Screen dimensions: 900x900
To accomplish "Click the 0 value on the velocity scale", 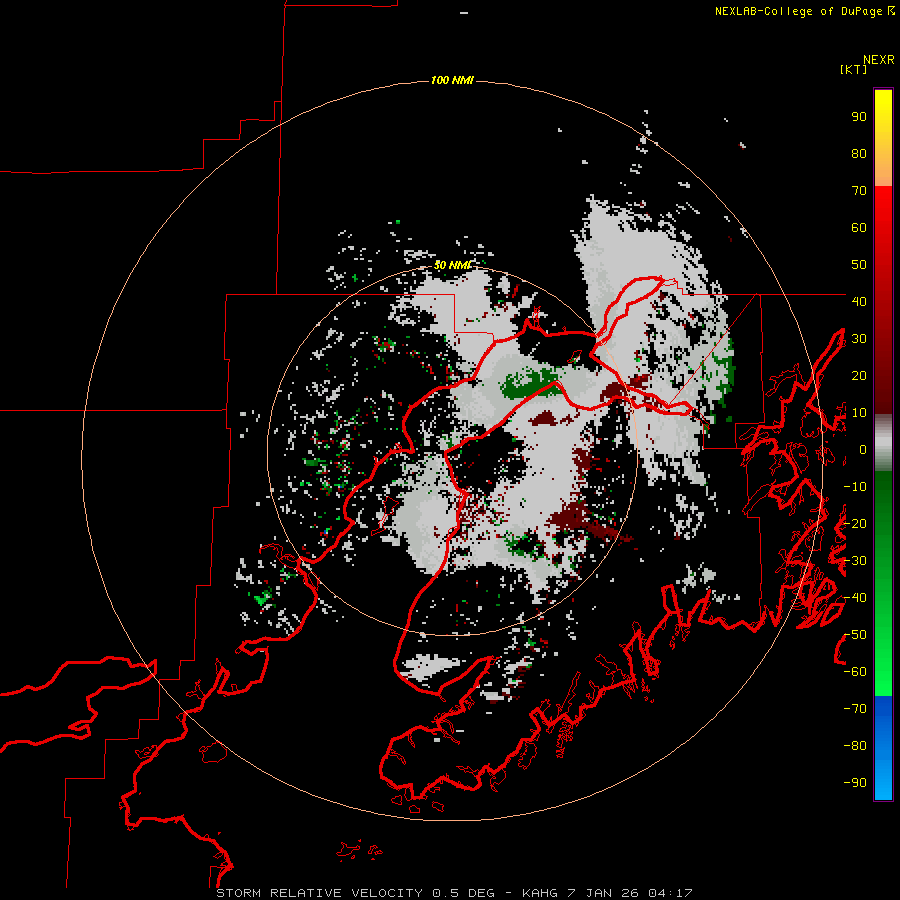I will (x=863, y=450).
